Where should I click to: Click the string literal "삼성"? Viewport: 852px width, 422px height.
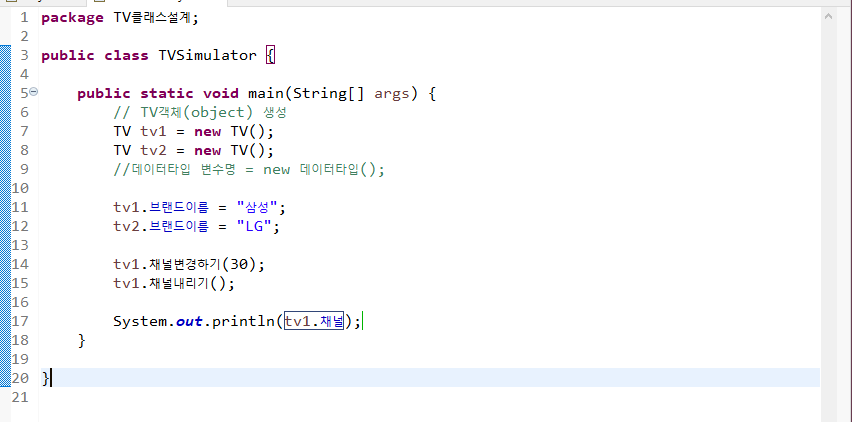[258, 207]
